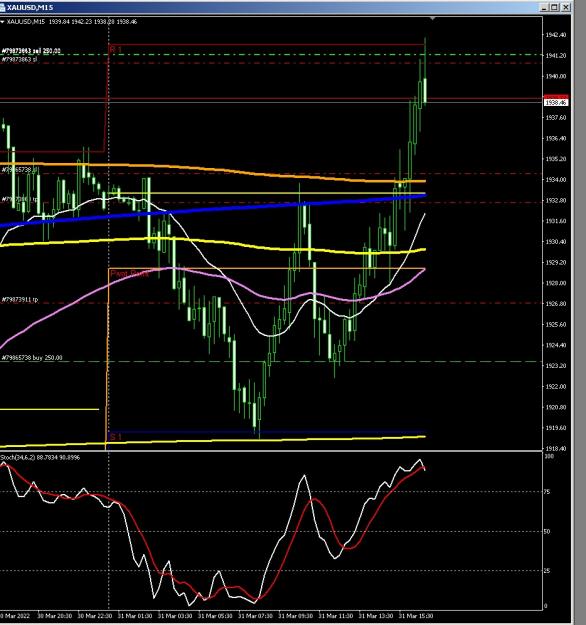Click time axis label 30 Mar 22:30
This screenshot has width=586, height=625.
pyautogui.click(x=95, y=616)
